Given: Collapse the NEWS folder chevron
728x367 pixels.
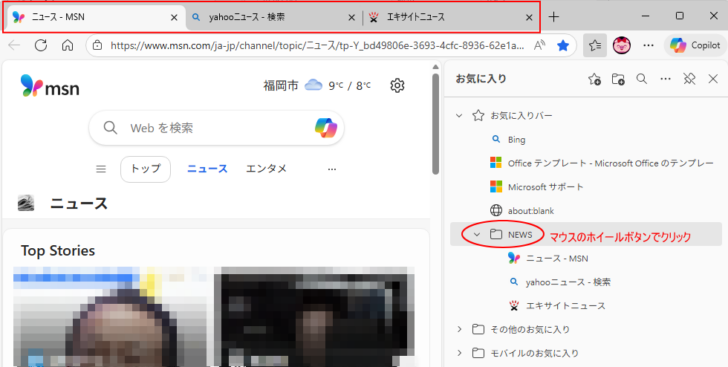Looking at the screenshot, I should [476, 235].
